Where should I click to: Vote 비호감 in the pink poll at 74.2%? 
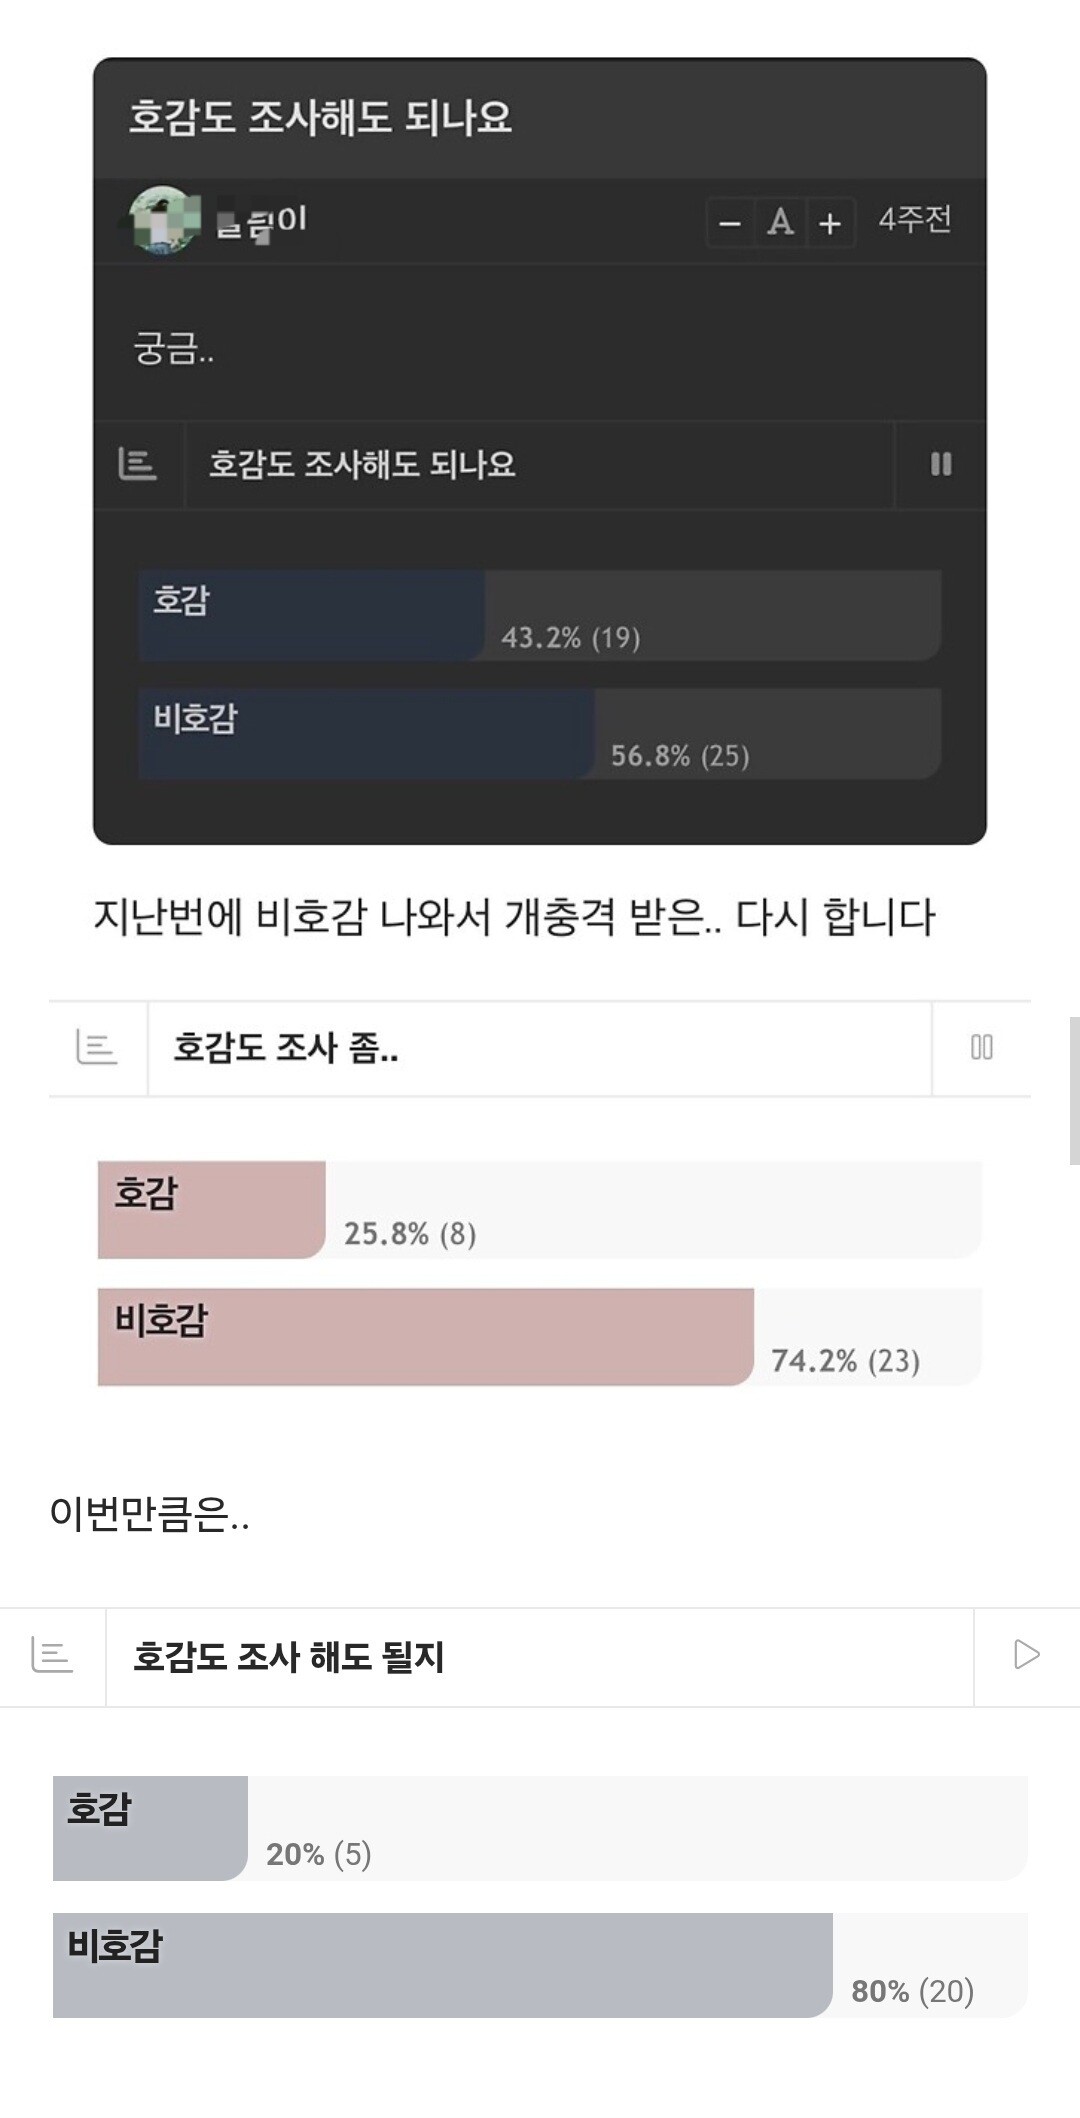540,1337
